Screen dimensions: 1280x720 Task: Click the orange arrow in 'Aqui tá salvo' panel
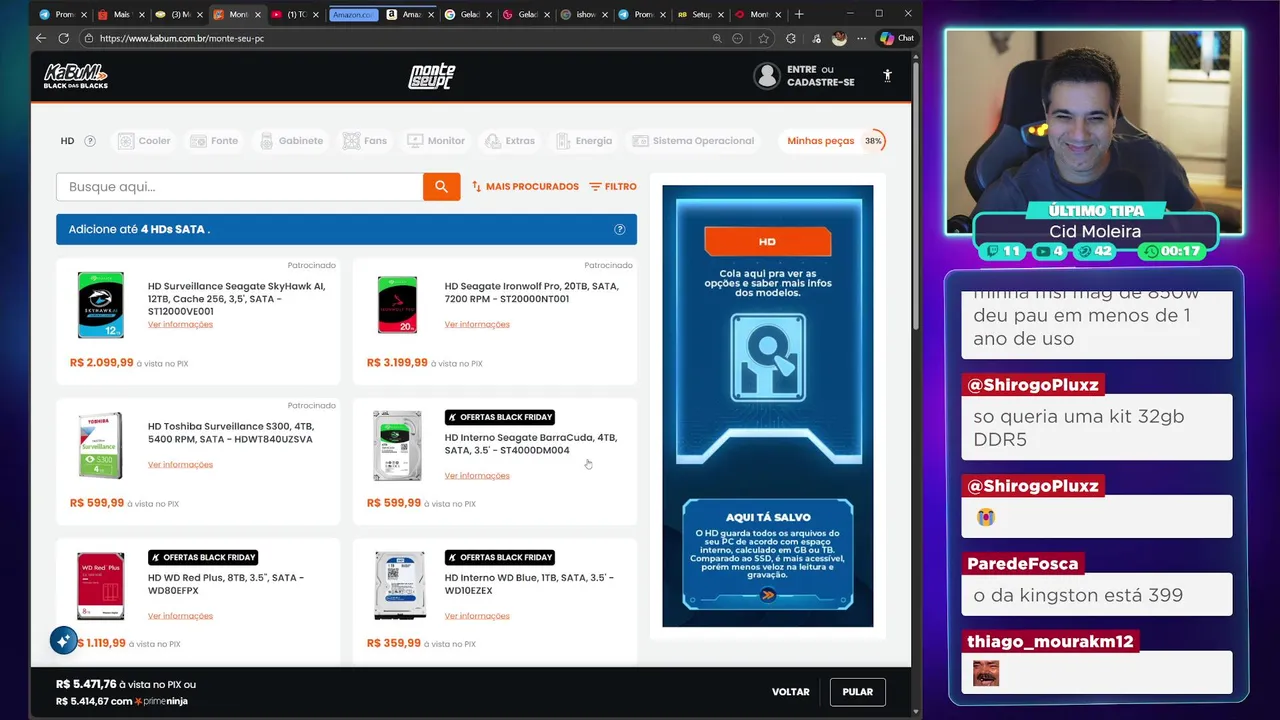coord(767,594)
